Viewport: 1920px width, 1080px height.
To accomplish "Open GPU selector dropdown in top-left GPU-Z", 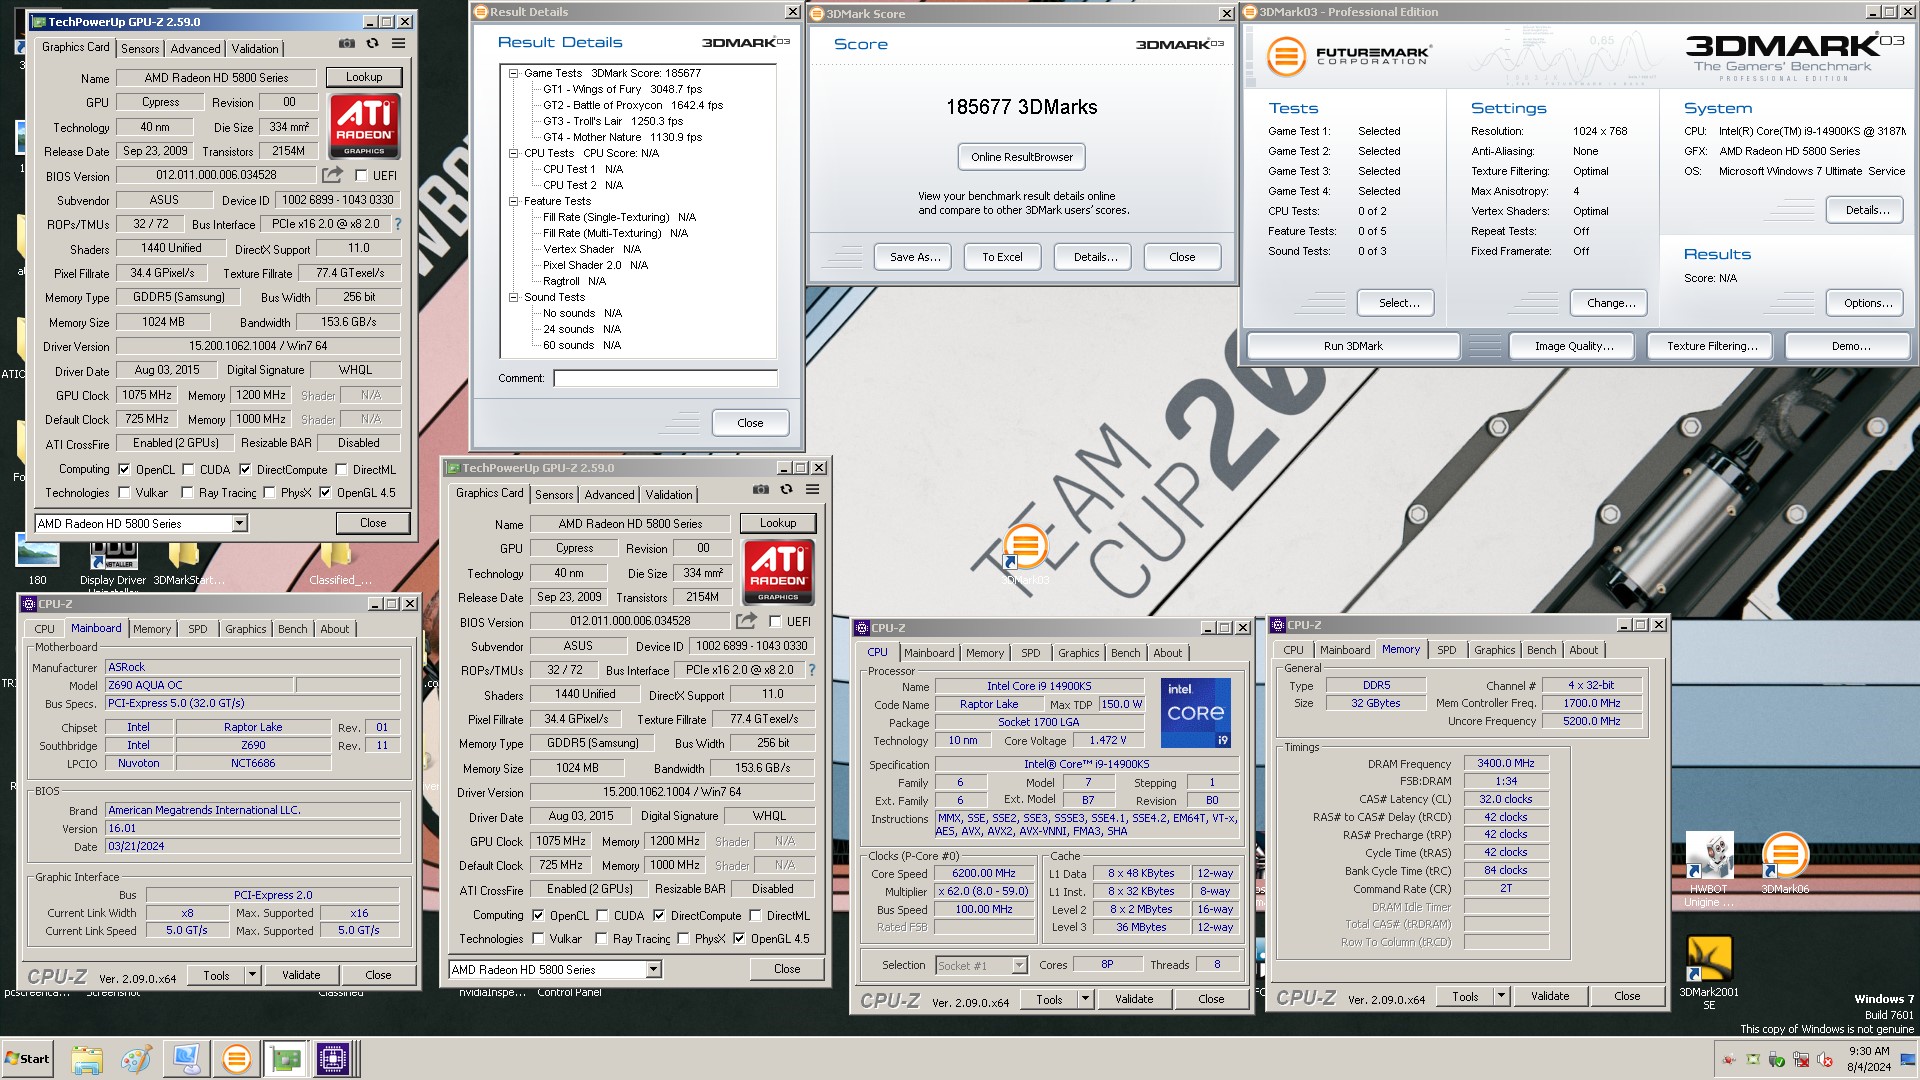I will point(239,523).
